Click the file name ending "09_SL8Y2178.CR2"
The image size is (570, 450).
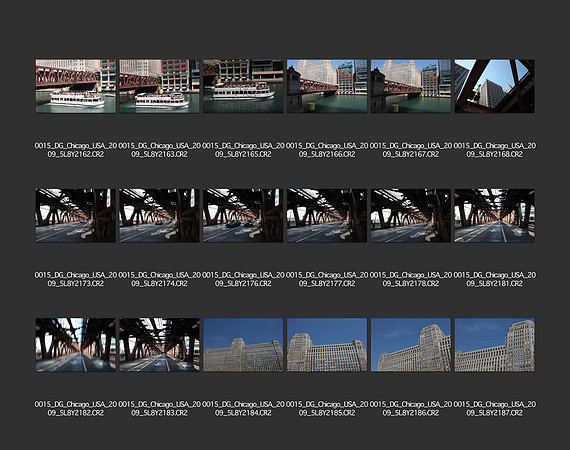411,279
